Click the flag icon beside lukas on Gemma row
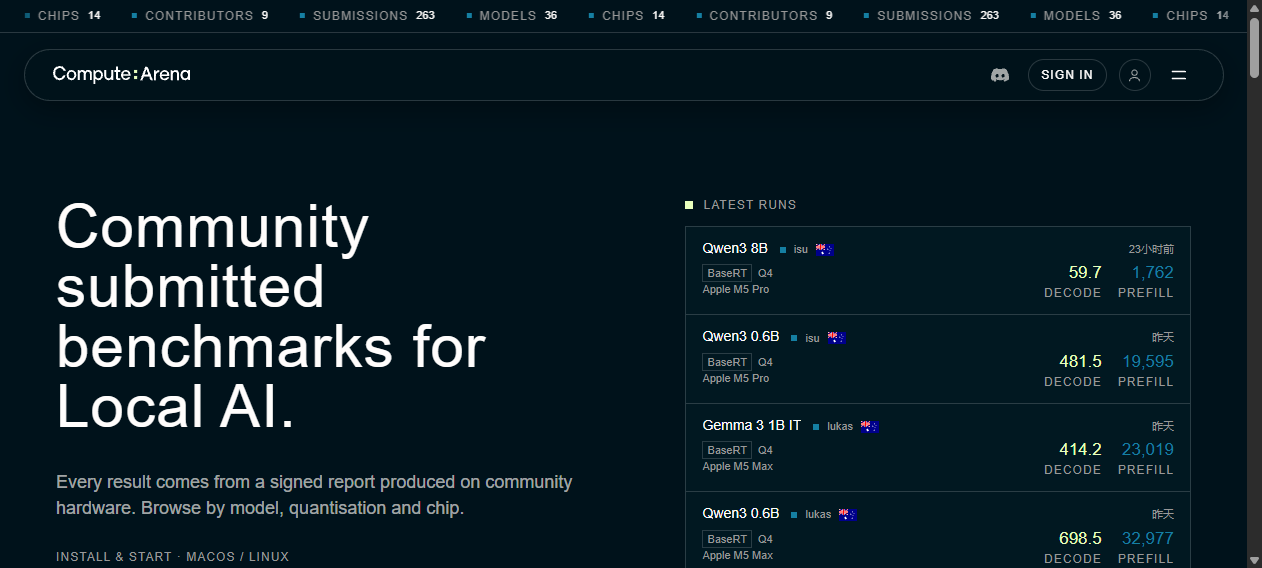Screen dimensions: 1262x568 click(870, 426)
